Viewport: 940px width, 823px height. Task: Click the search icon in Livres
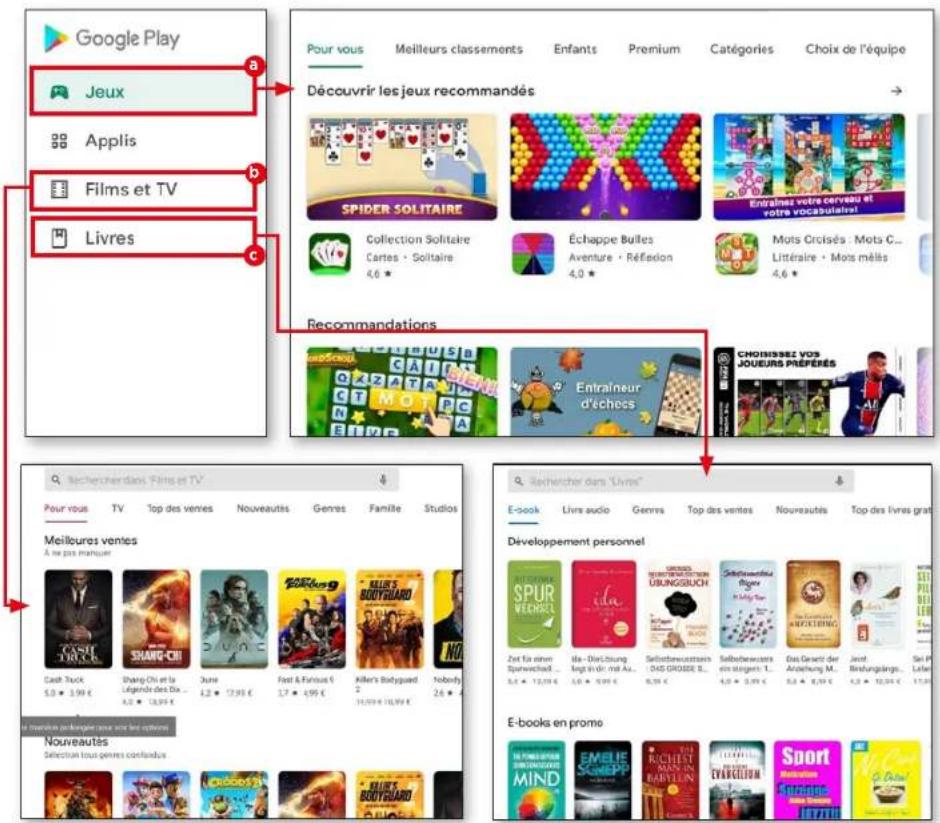(519, 481)
